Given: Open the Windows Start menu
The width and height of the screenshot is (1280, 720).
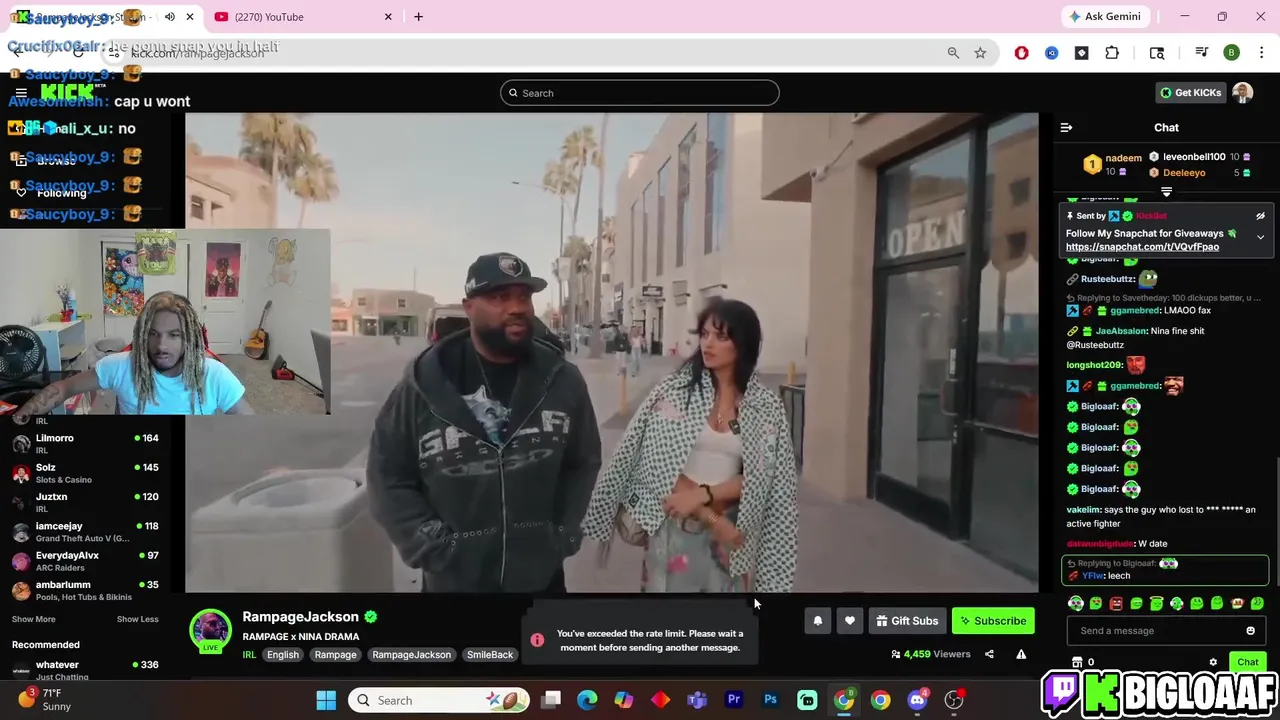Looking at the screenshot, I should 326,700.
